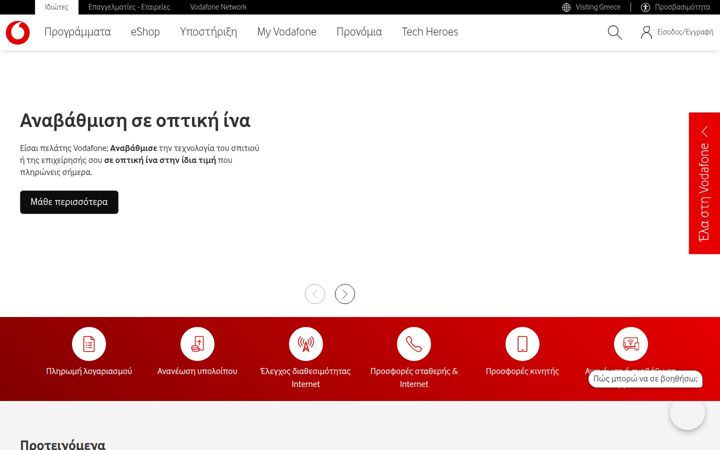Image resolution: width=720 pixels, height=450 pixels.
Task: Click Προσφορές σταθερής & Internet label
Action: click(414, 377)
